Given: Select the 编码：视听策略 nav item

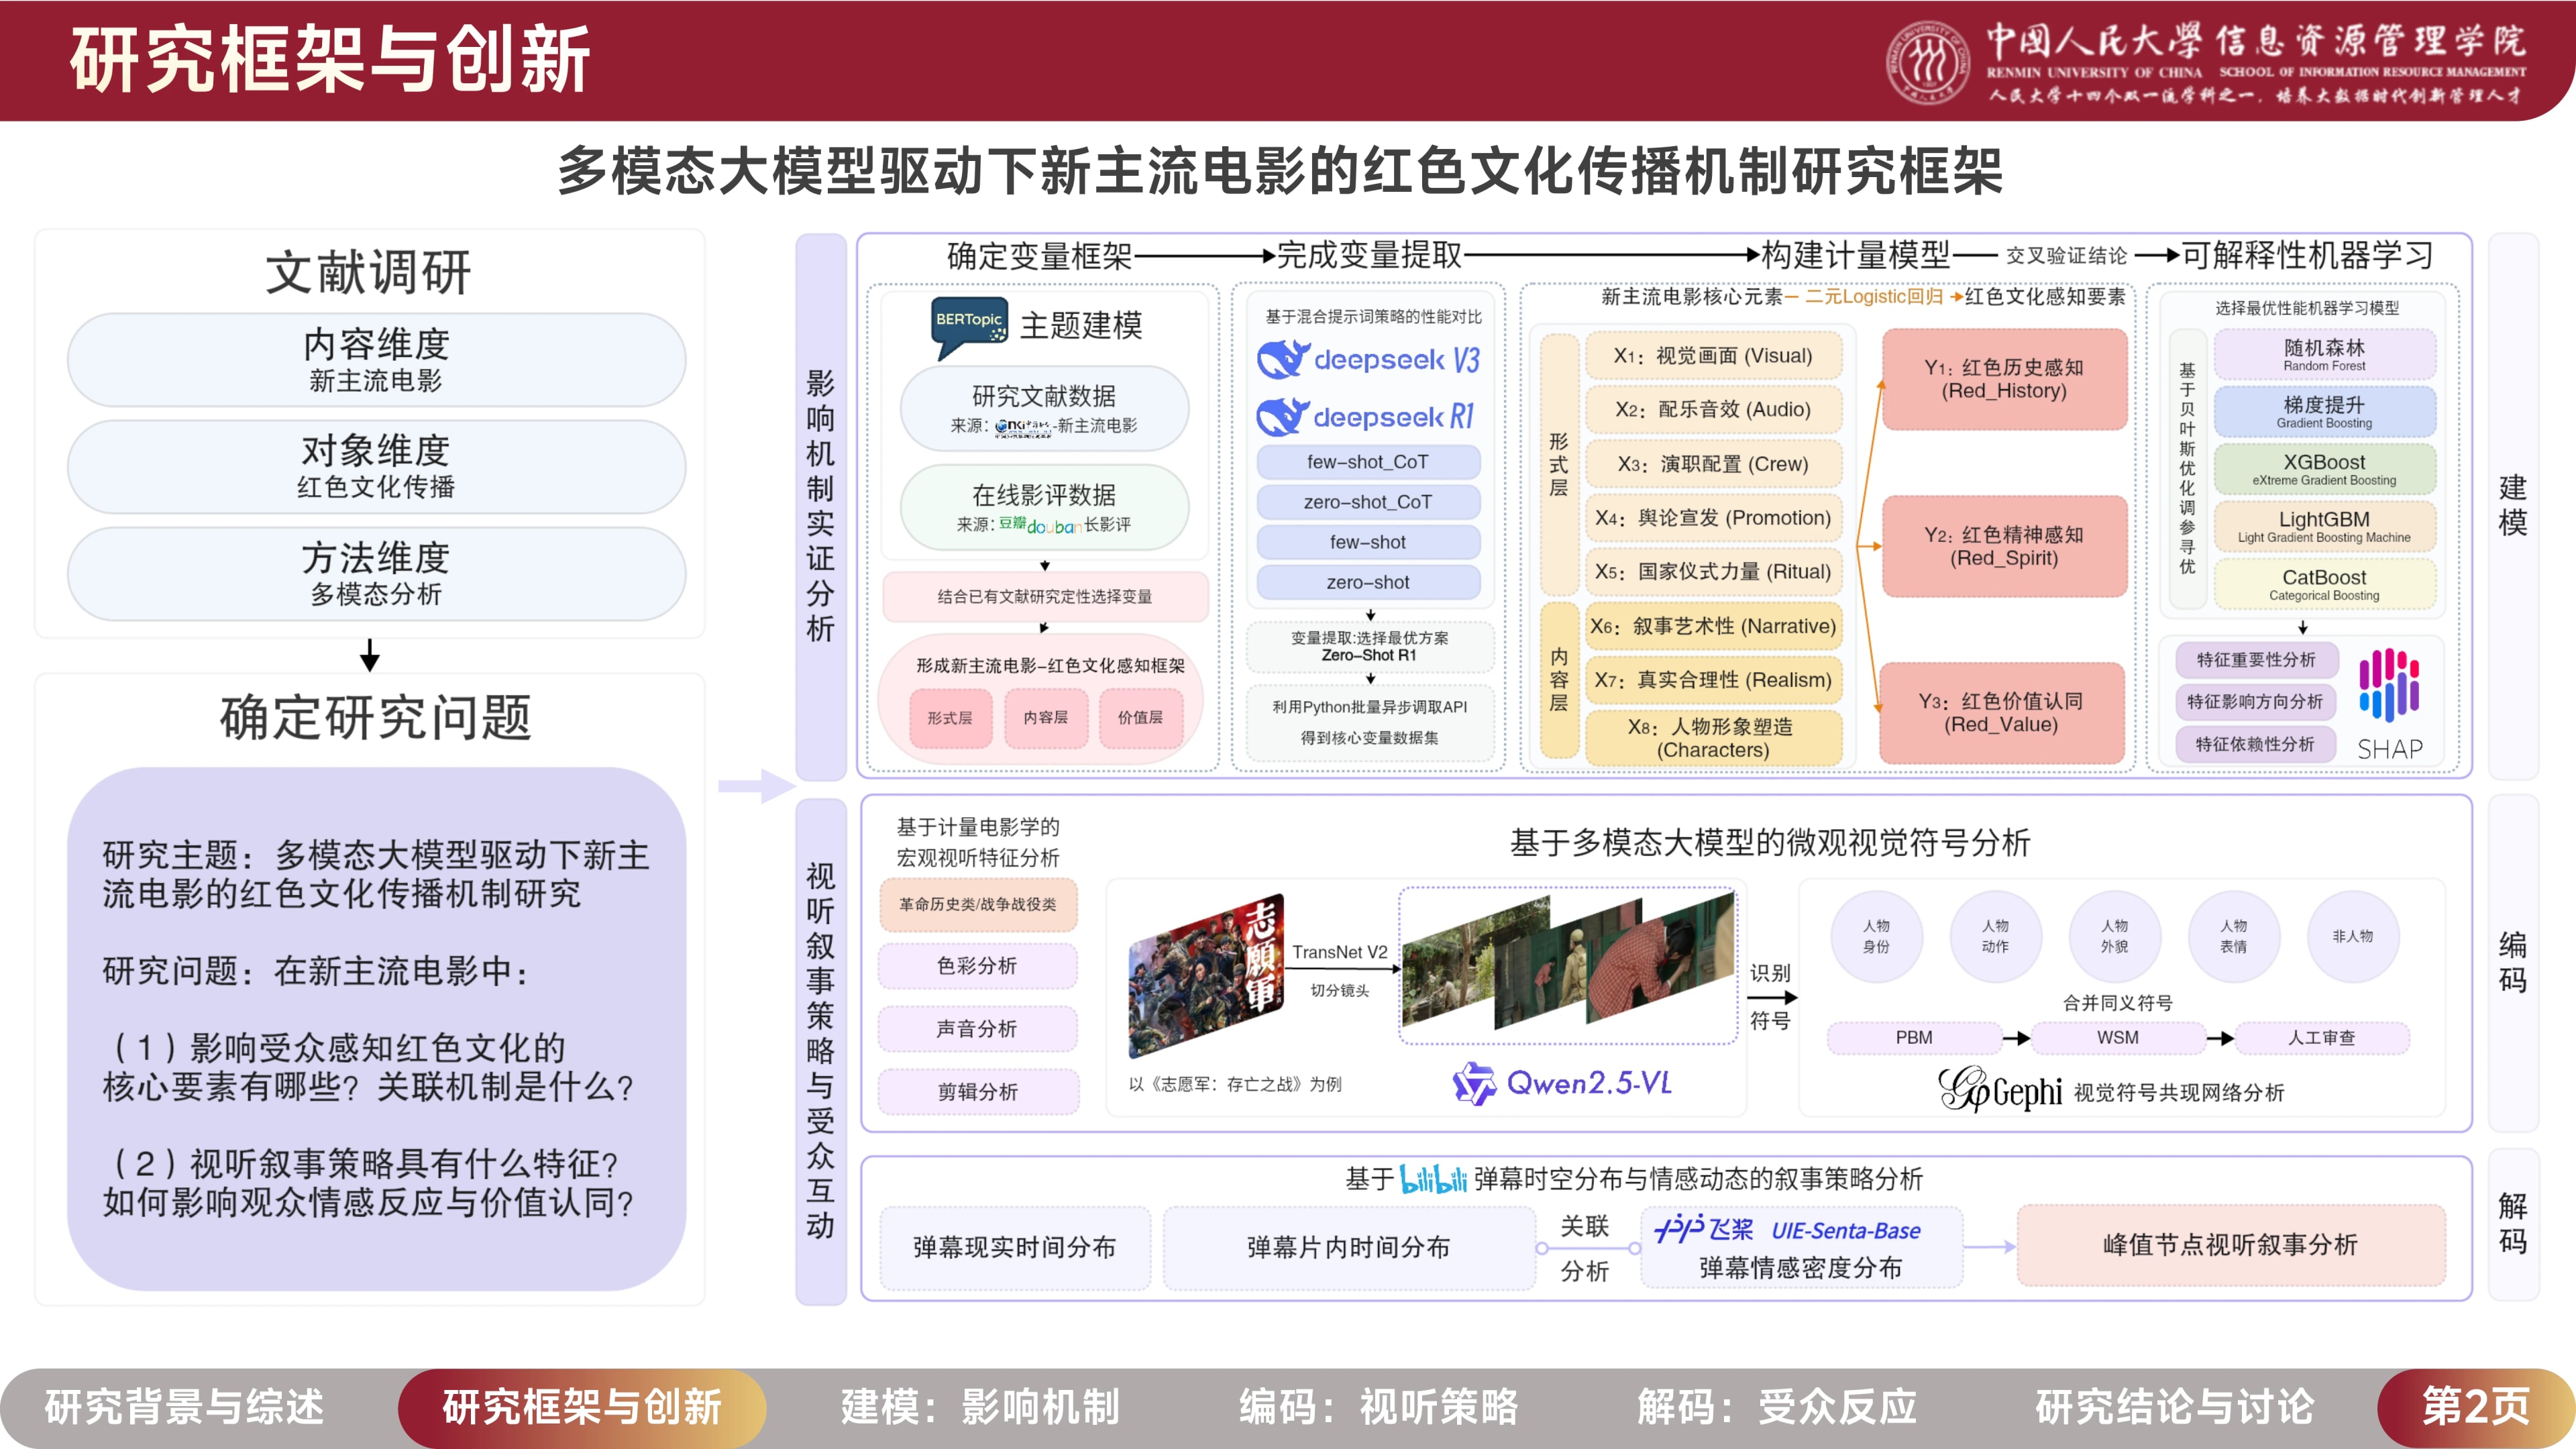Looking at the screenshot, I should (x=1380, y=1406).
